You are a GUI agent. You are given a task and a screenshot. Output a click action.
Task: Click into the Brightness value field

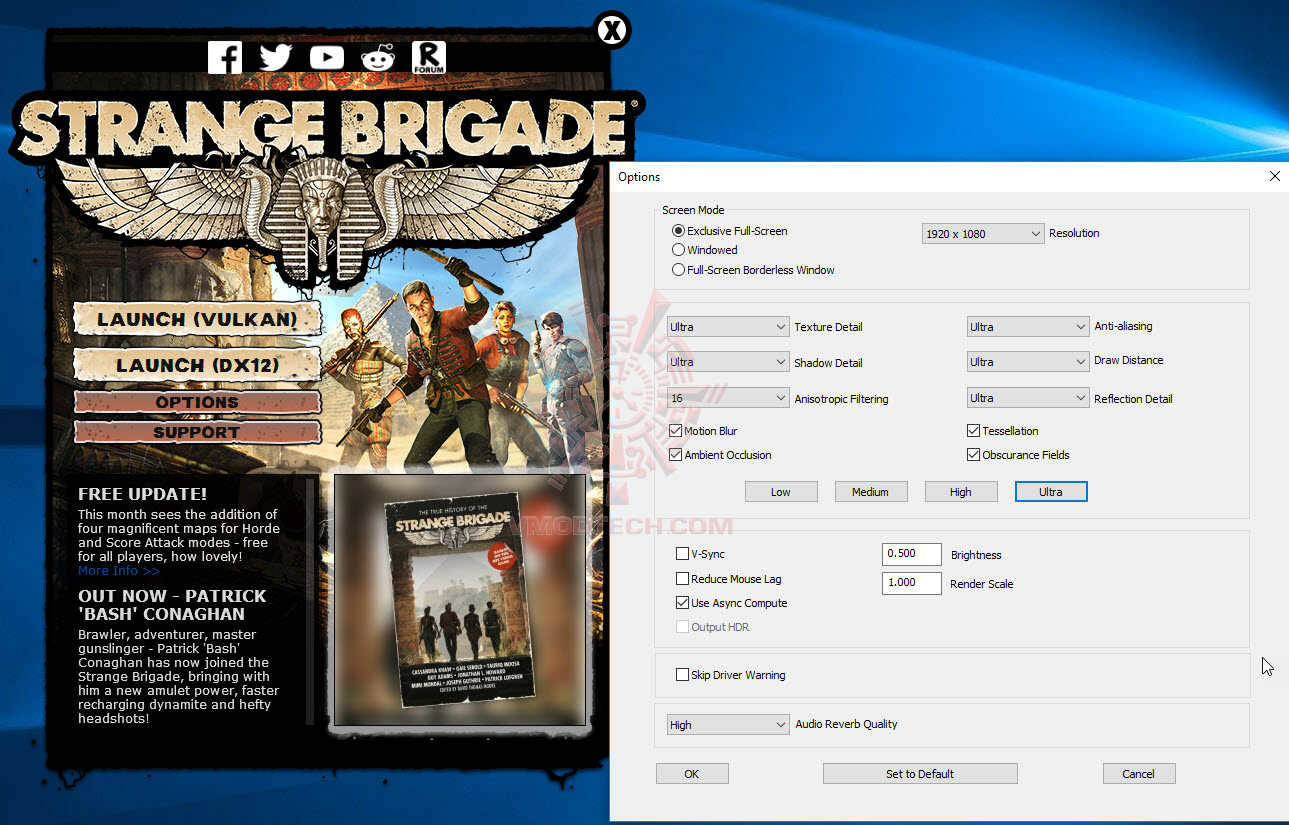(912, 554)
